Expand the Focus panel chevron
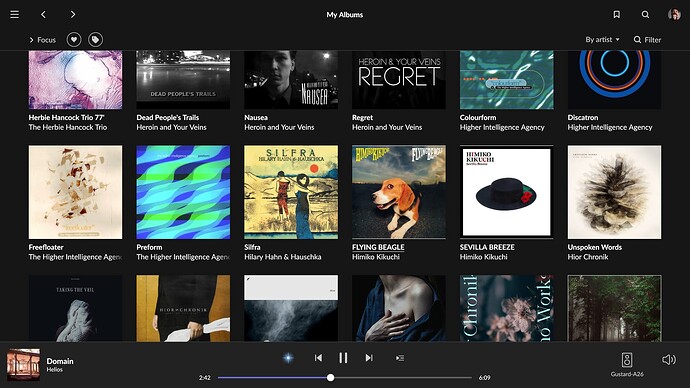The width and height of the screenshot is (690, 388). point(31,40)
